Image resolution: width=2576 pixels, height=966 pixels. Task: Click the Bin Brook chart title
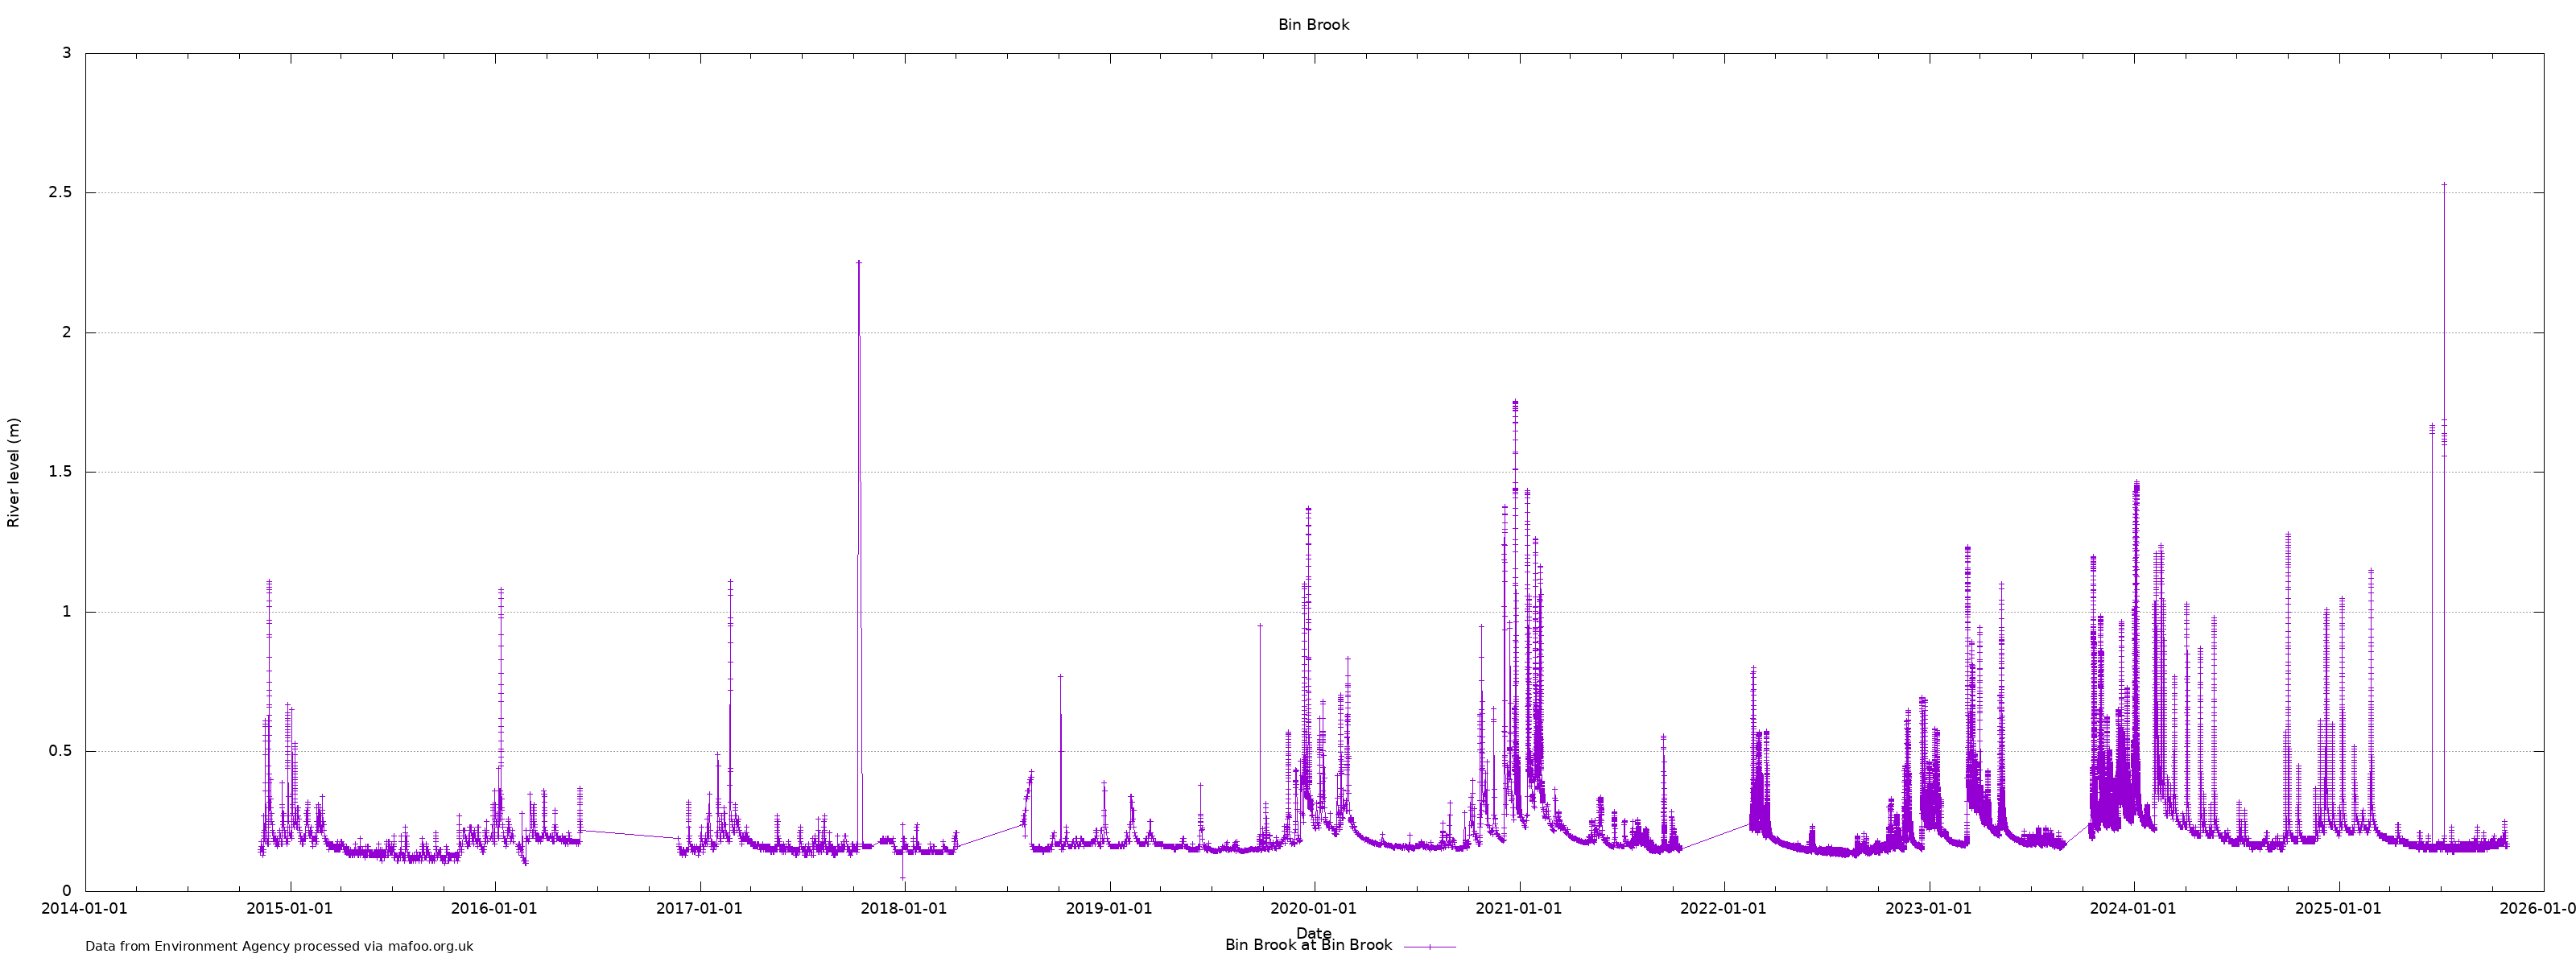coord(1313,25)
